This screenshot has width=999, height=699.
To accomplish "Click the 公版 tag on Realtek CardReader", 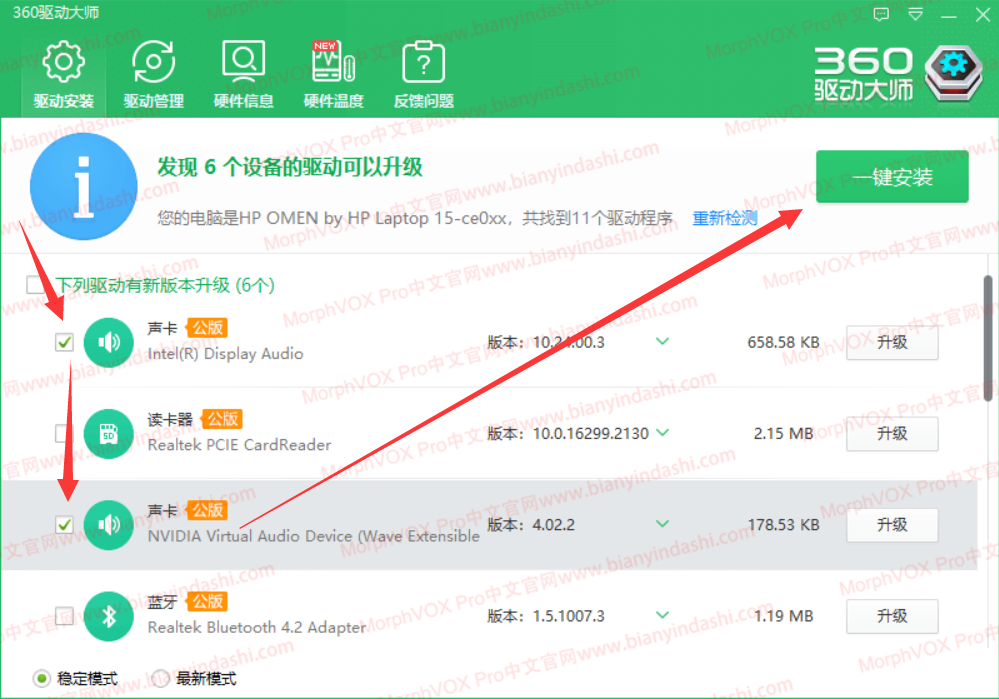I will click(222, 419).
